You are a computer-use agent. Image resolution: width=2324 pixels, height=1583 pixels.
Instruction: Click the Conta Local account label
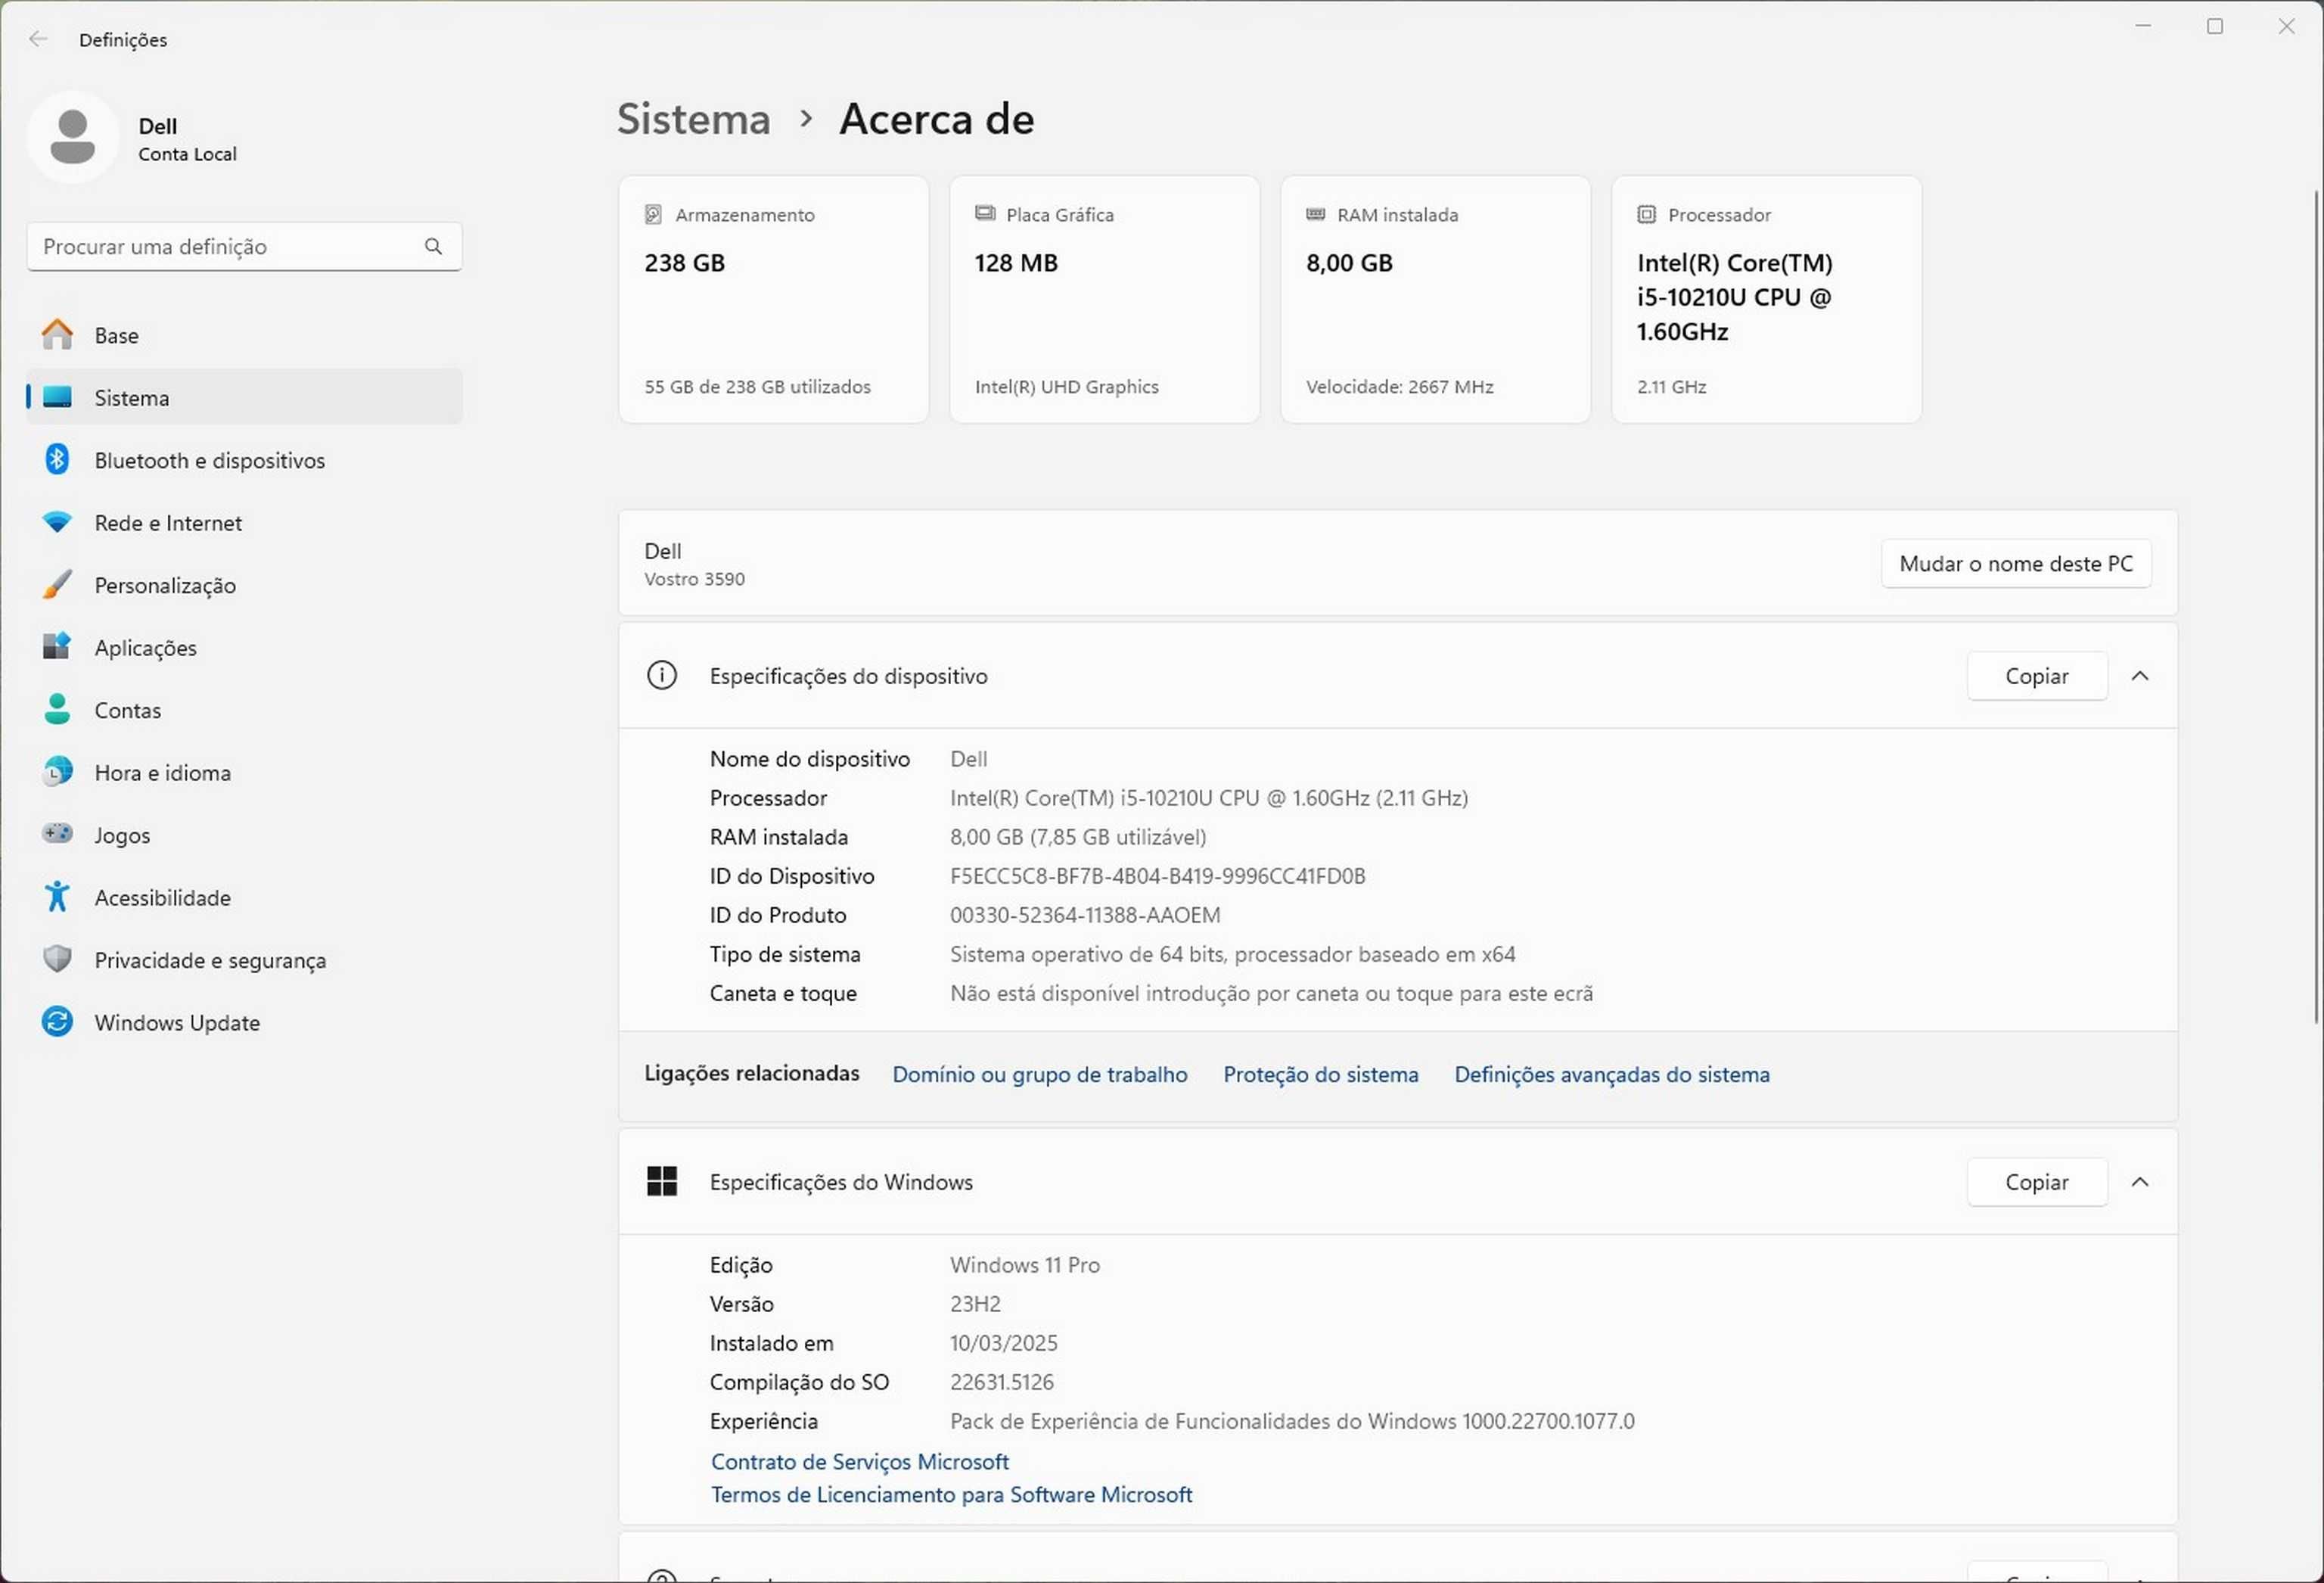pyautogui.click(x=187, y=154)
